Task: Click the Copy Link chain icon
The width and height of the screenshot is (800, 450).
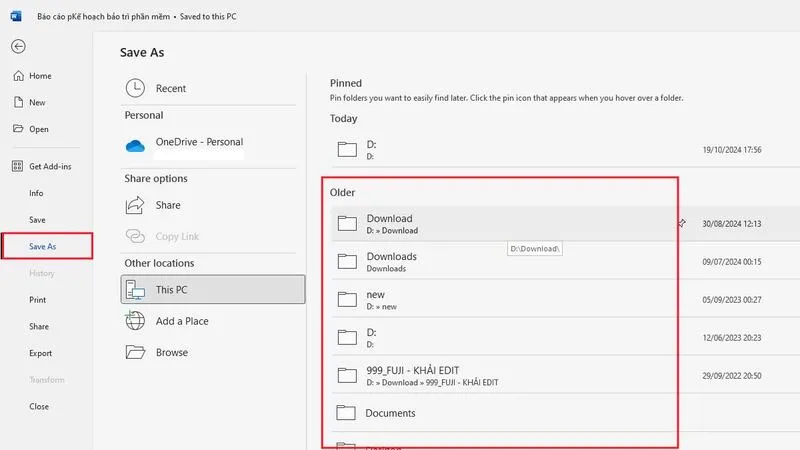Action: tap(135, 236)
